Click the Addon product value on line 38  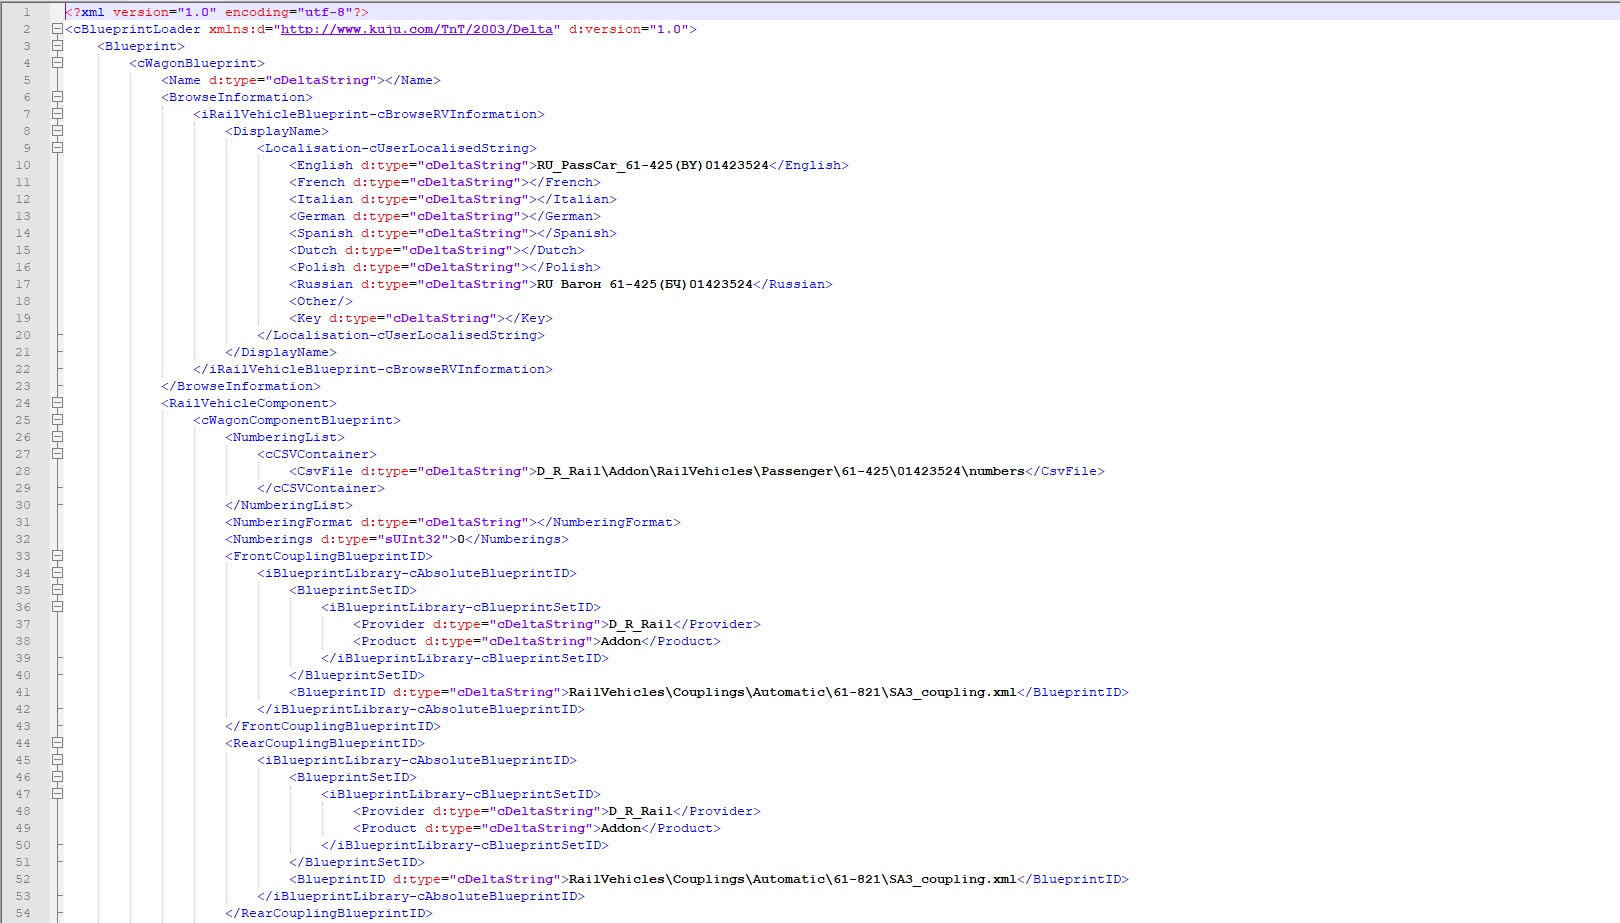point(621,641)
